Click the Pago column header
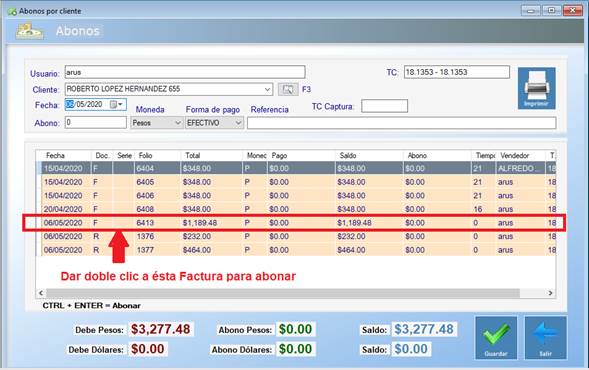This screenshot has height=370, width=589. 279,156
